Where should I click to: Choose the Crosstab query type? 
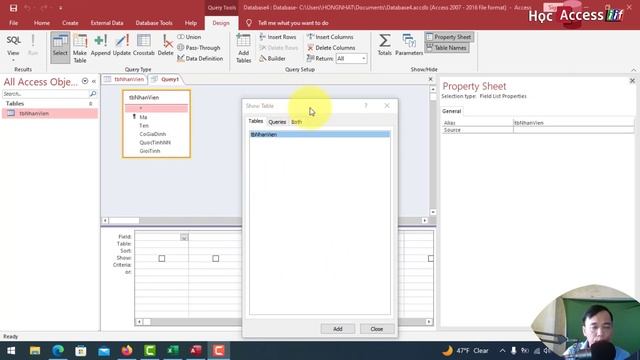pyautogui.click(x=144, y=46)
